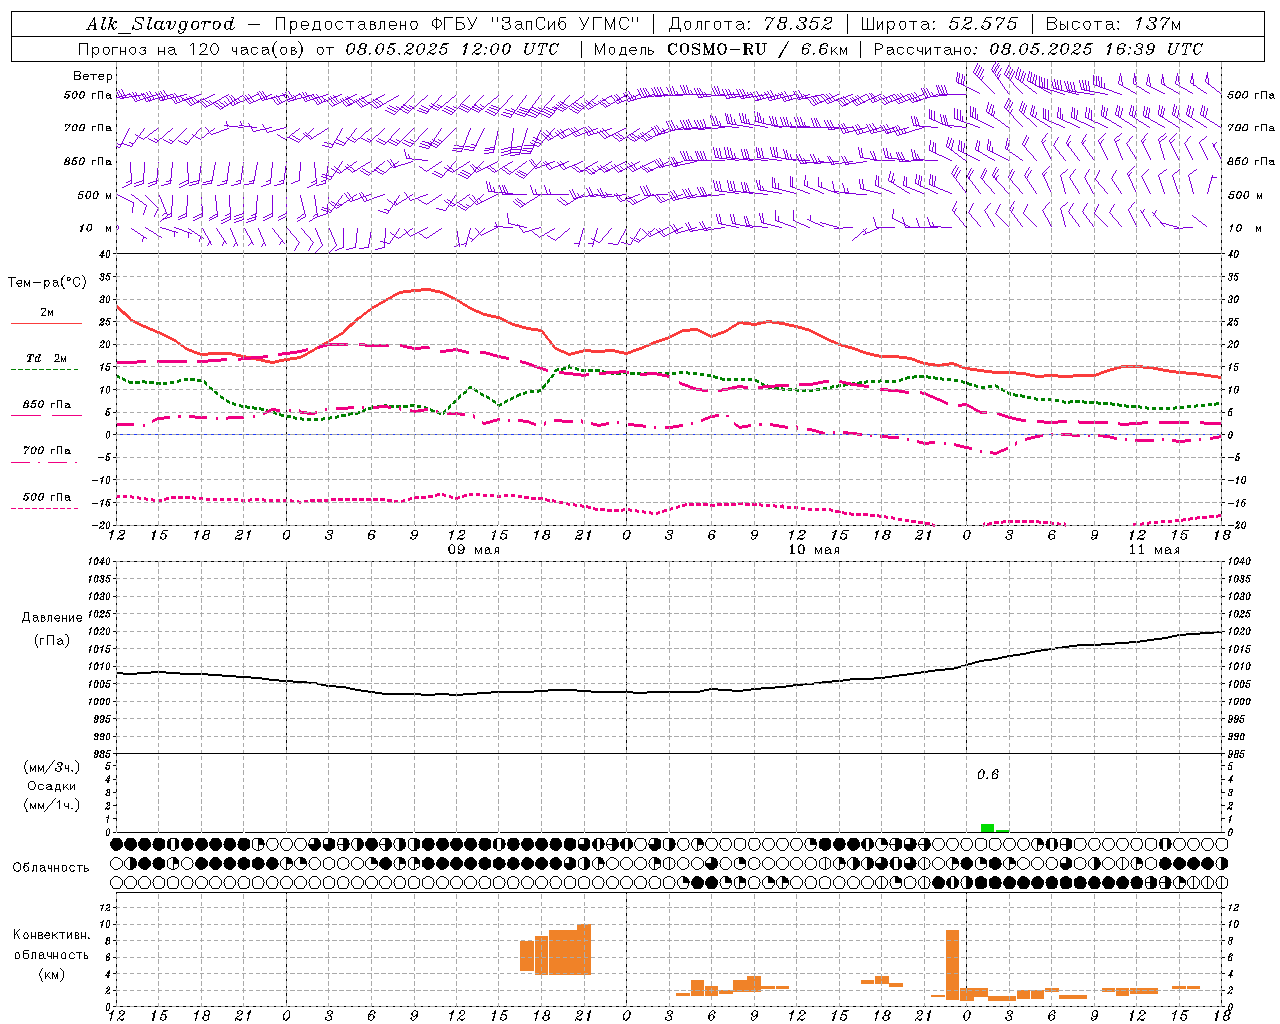Click the dotted pink line sample under '500 гПа' legend
Screen dimensions: 1280x1024
tap(44, 508)
